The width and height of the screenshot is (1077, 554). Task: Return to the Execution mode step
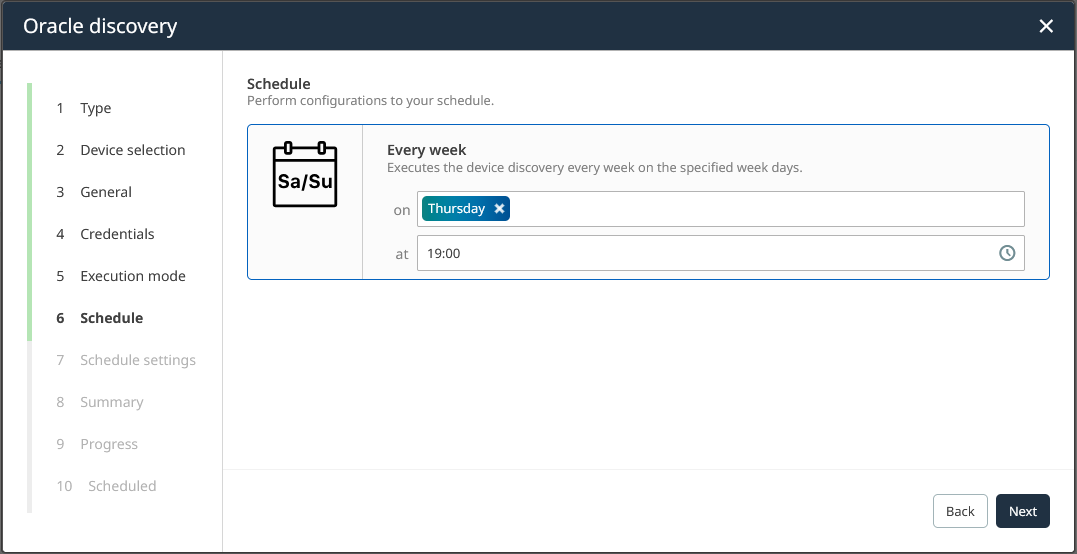pyautogui.click(x=133, y=276)
